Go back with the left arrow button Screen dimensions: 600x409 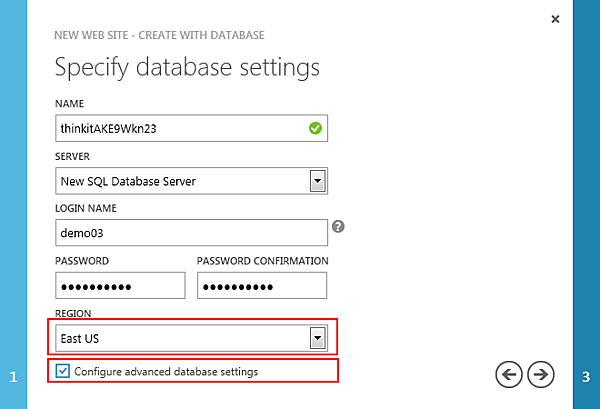pos(509,374)
